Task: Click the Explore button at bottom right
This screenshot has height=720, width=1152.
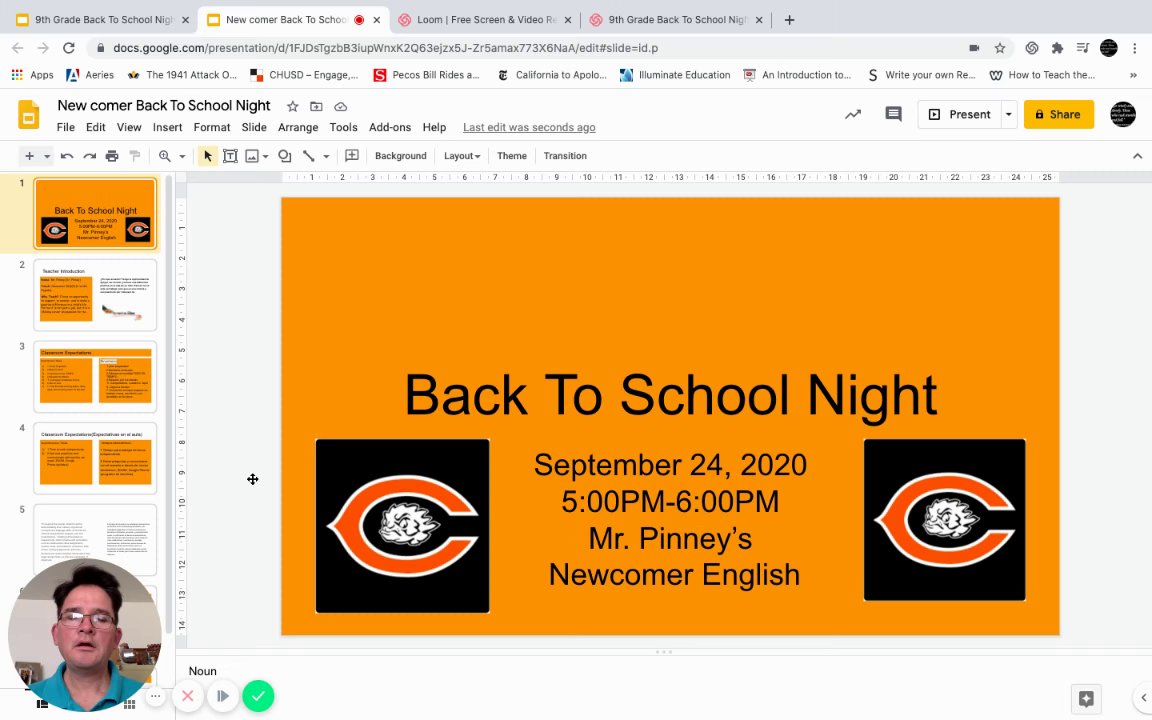Action: 1086,698
